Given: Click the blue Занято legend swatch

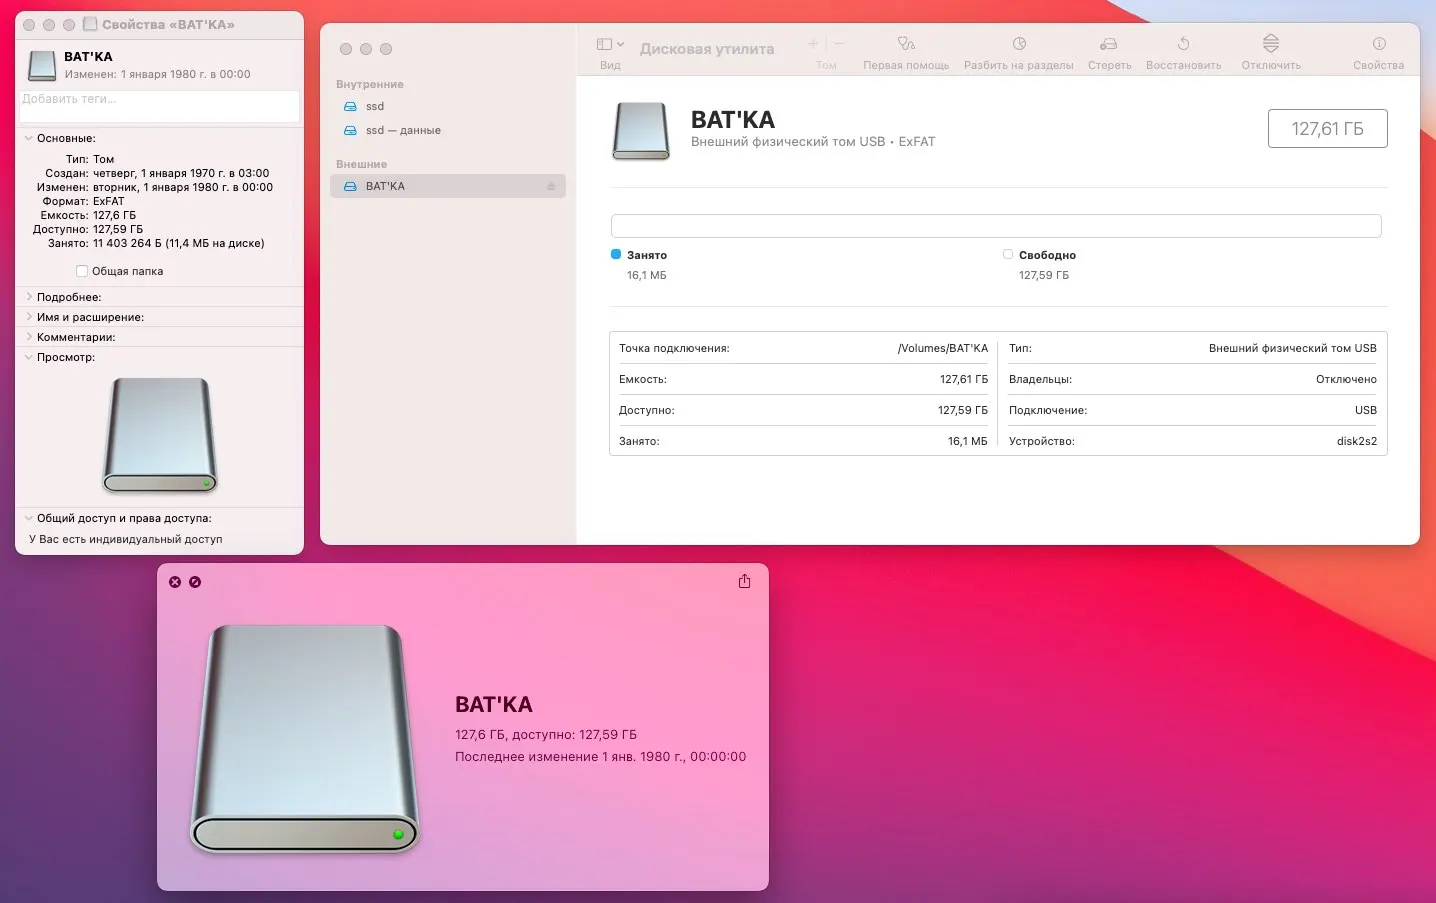Looking at the screenshot, I should (616, 254).
